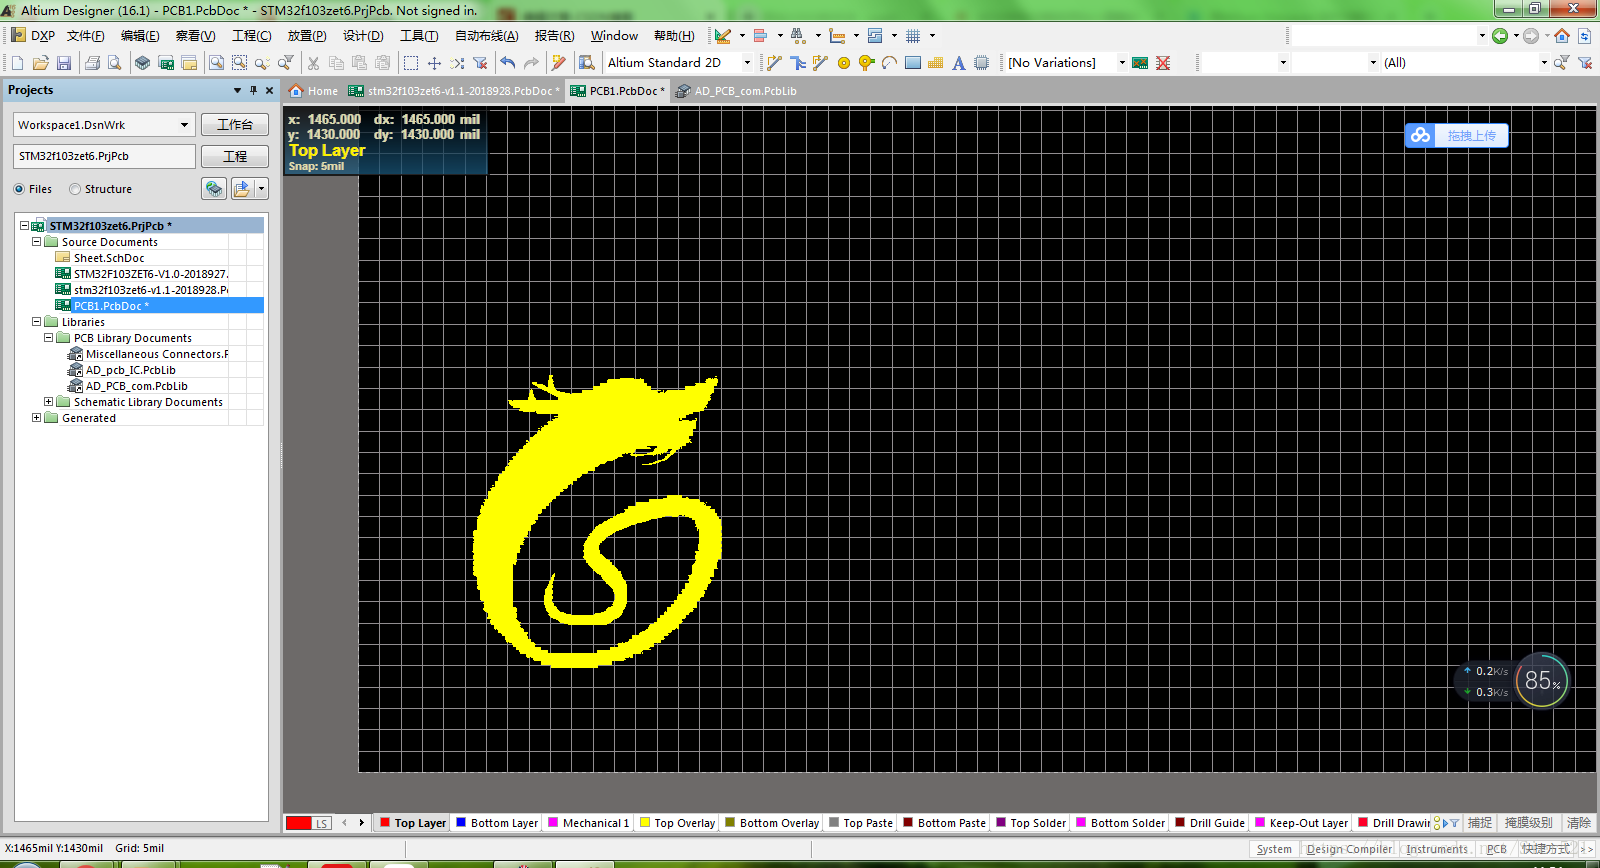
Task: Click the Interactively Route Connections tool
Action: tap(774, 63)
